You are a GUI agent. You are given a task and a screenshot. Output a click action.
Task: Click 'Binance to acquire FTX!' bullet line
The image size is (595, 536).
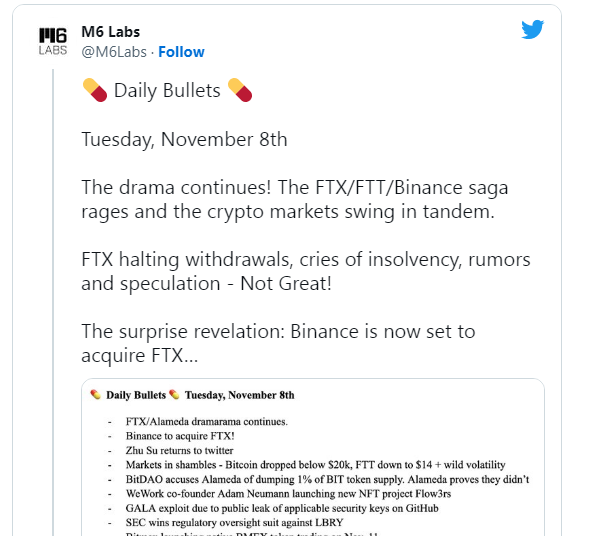(180, 436)
